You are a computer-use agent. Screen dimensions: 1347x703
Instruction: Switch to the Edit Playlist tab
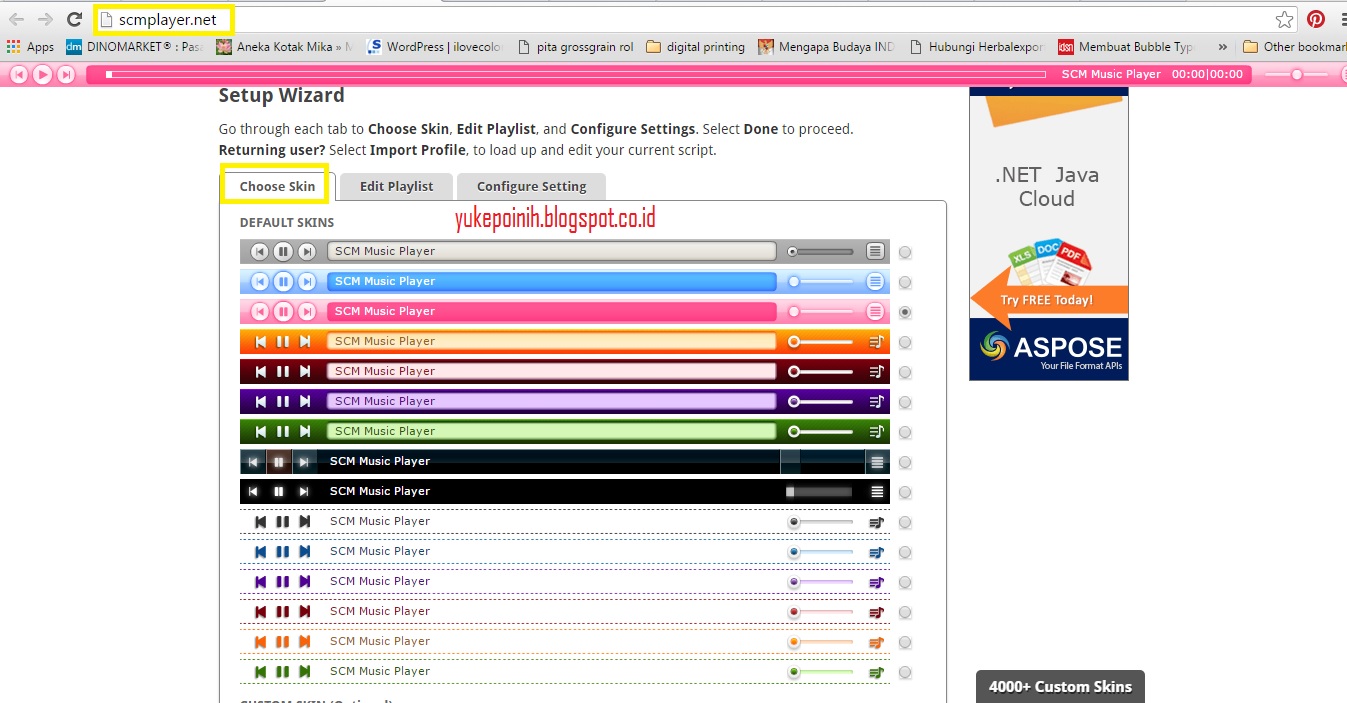point(396,186)
